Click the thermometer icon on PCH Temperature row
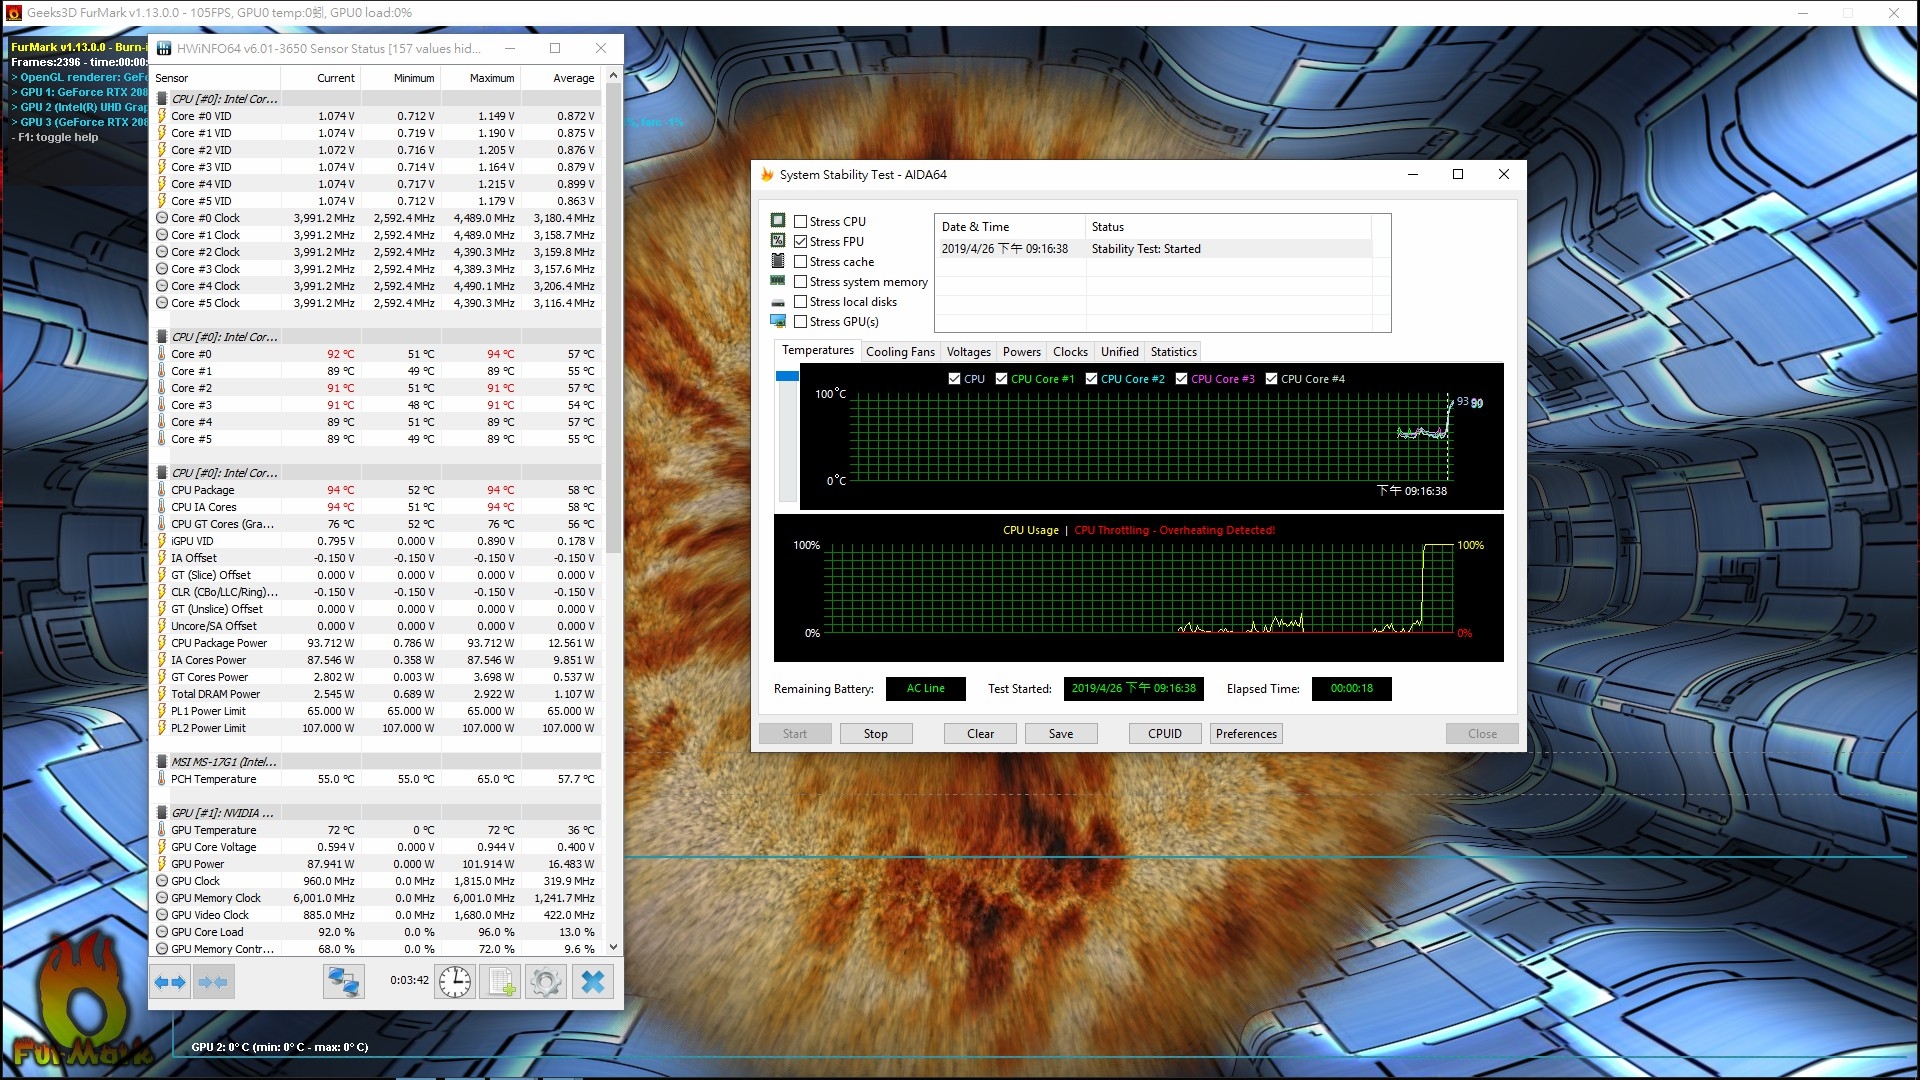 (x=162, y=779)
